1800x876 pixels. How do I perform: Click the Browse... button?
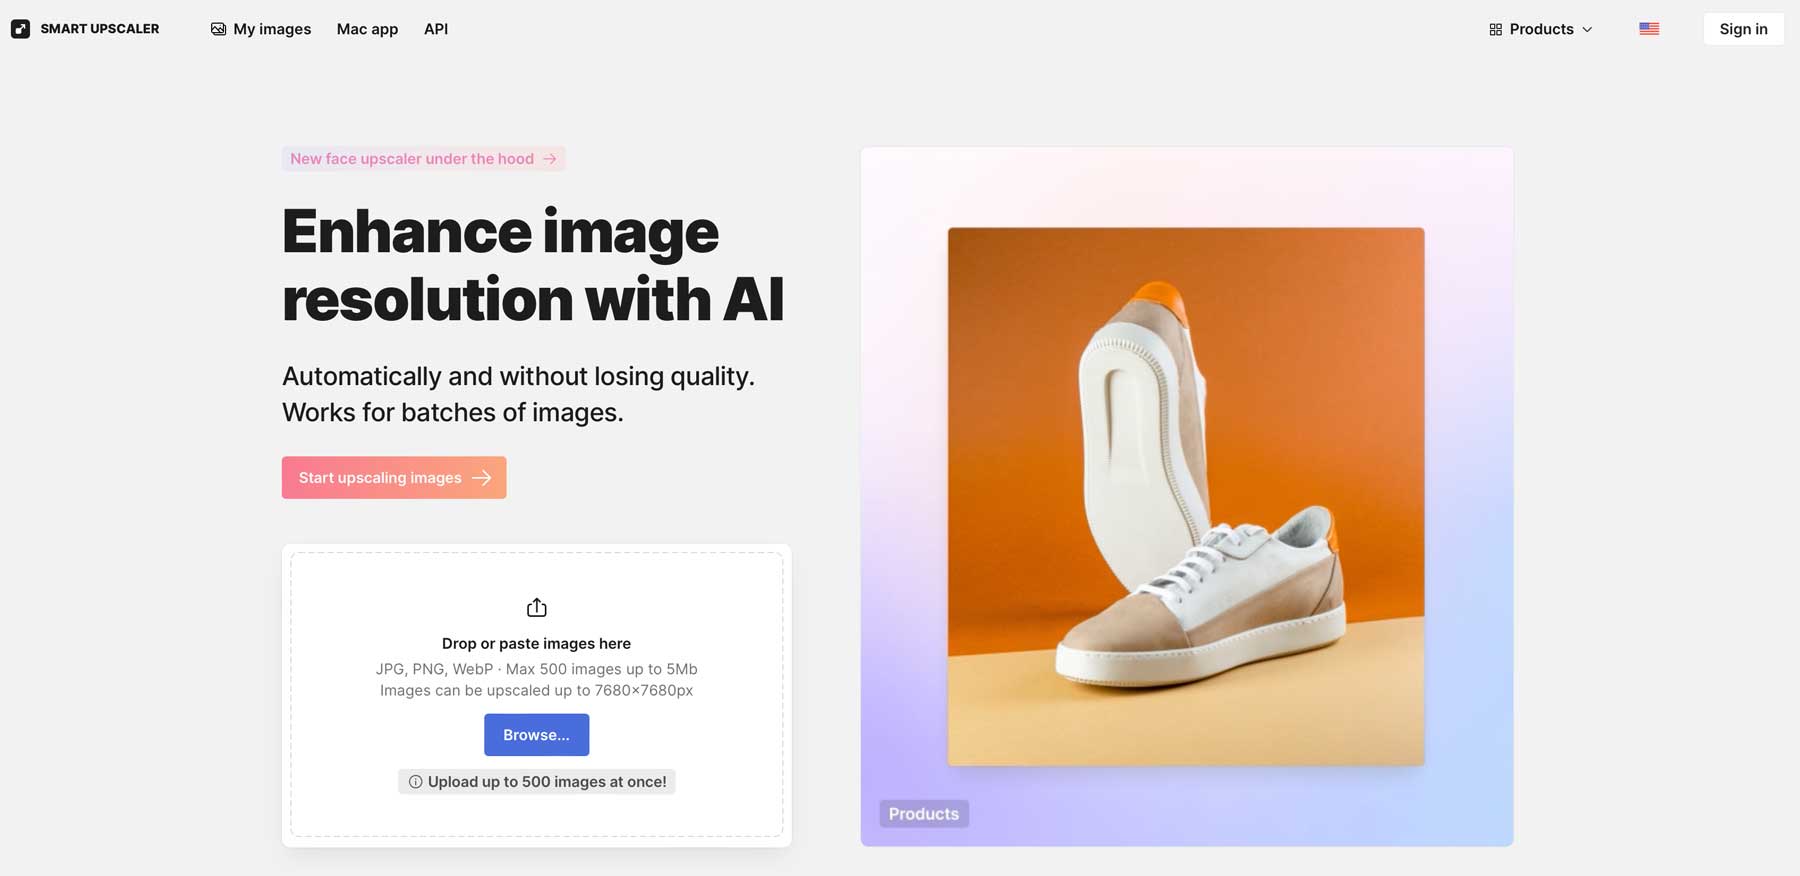pos(537,735)
